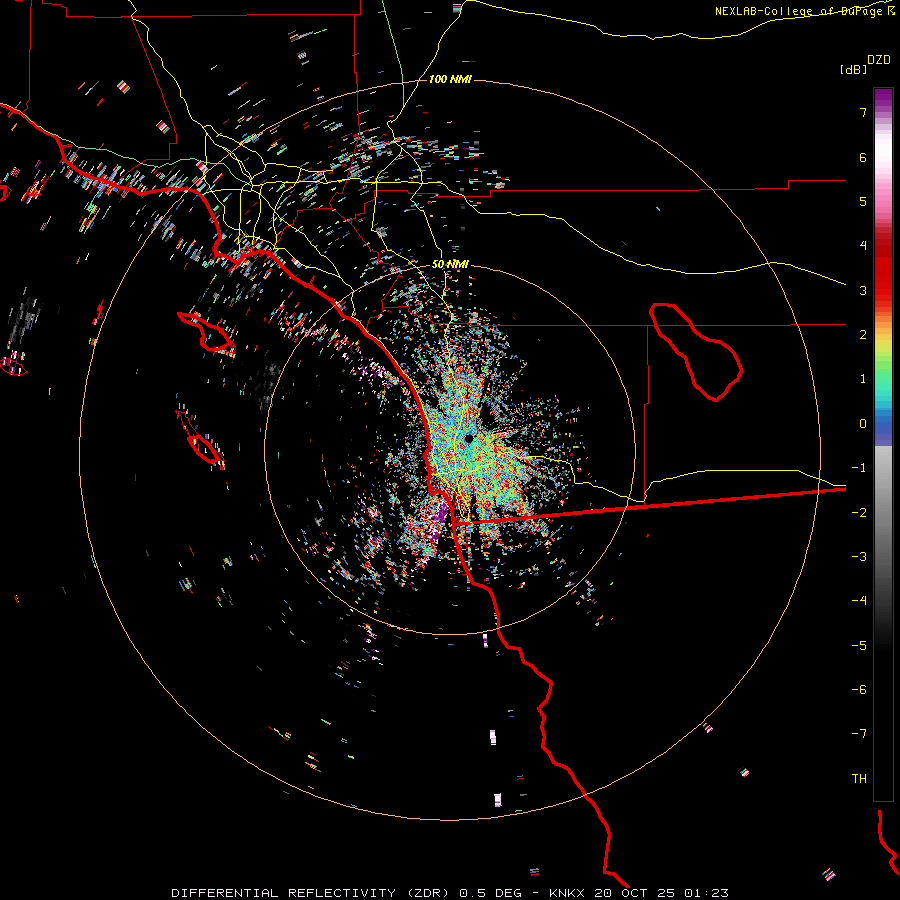Click the 01:23 timestamp text
The width and height of the screenshot is (900, 900).
[706, 893]
